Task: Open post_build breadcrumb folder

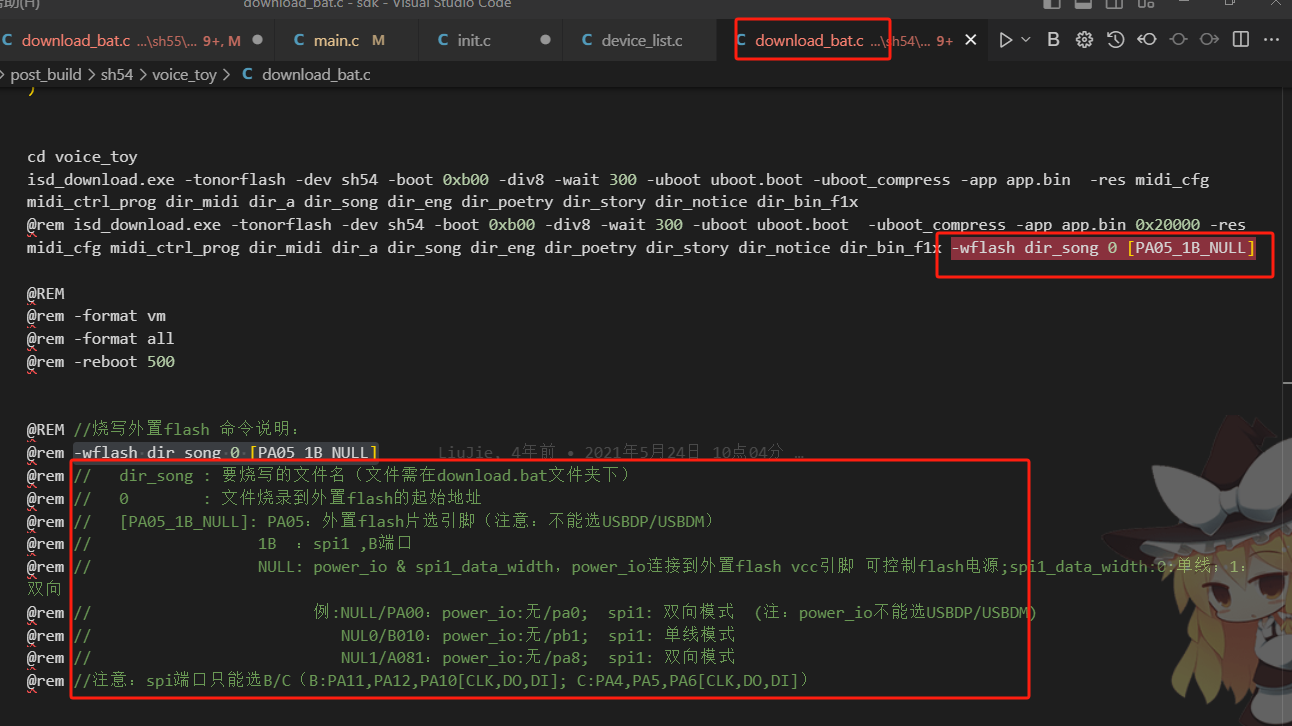Action: point(46,75)
